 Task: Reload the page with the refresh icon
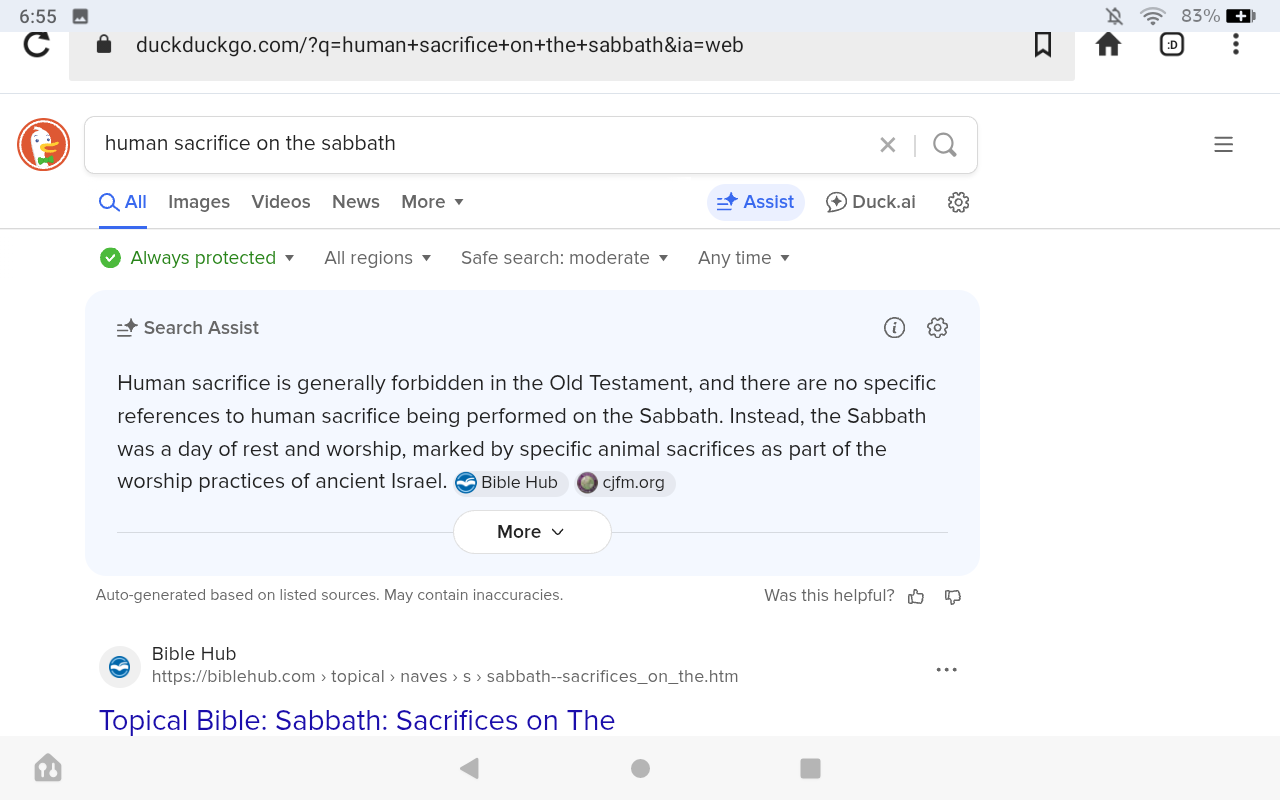37,45
